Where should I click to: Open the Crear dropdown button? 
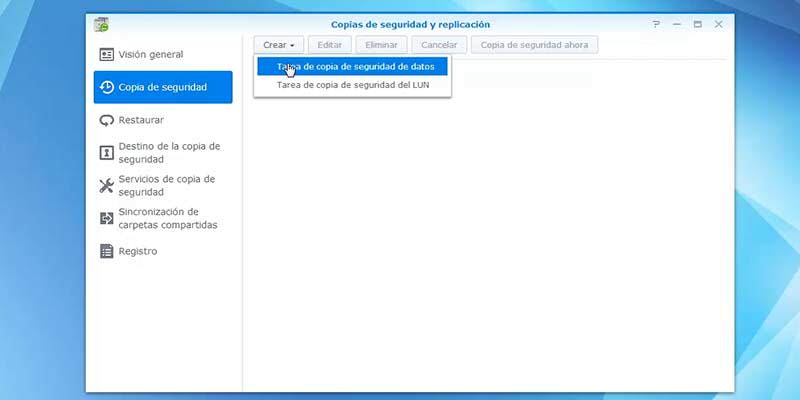coord(279,45)
